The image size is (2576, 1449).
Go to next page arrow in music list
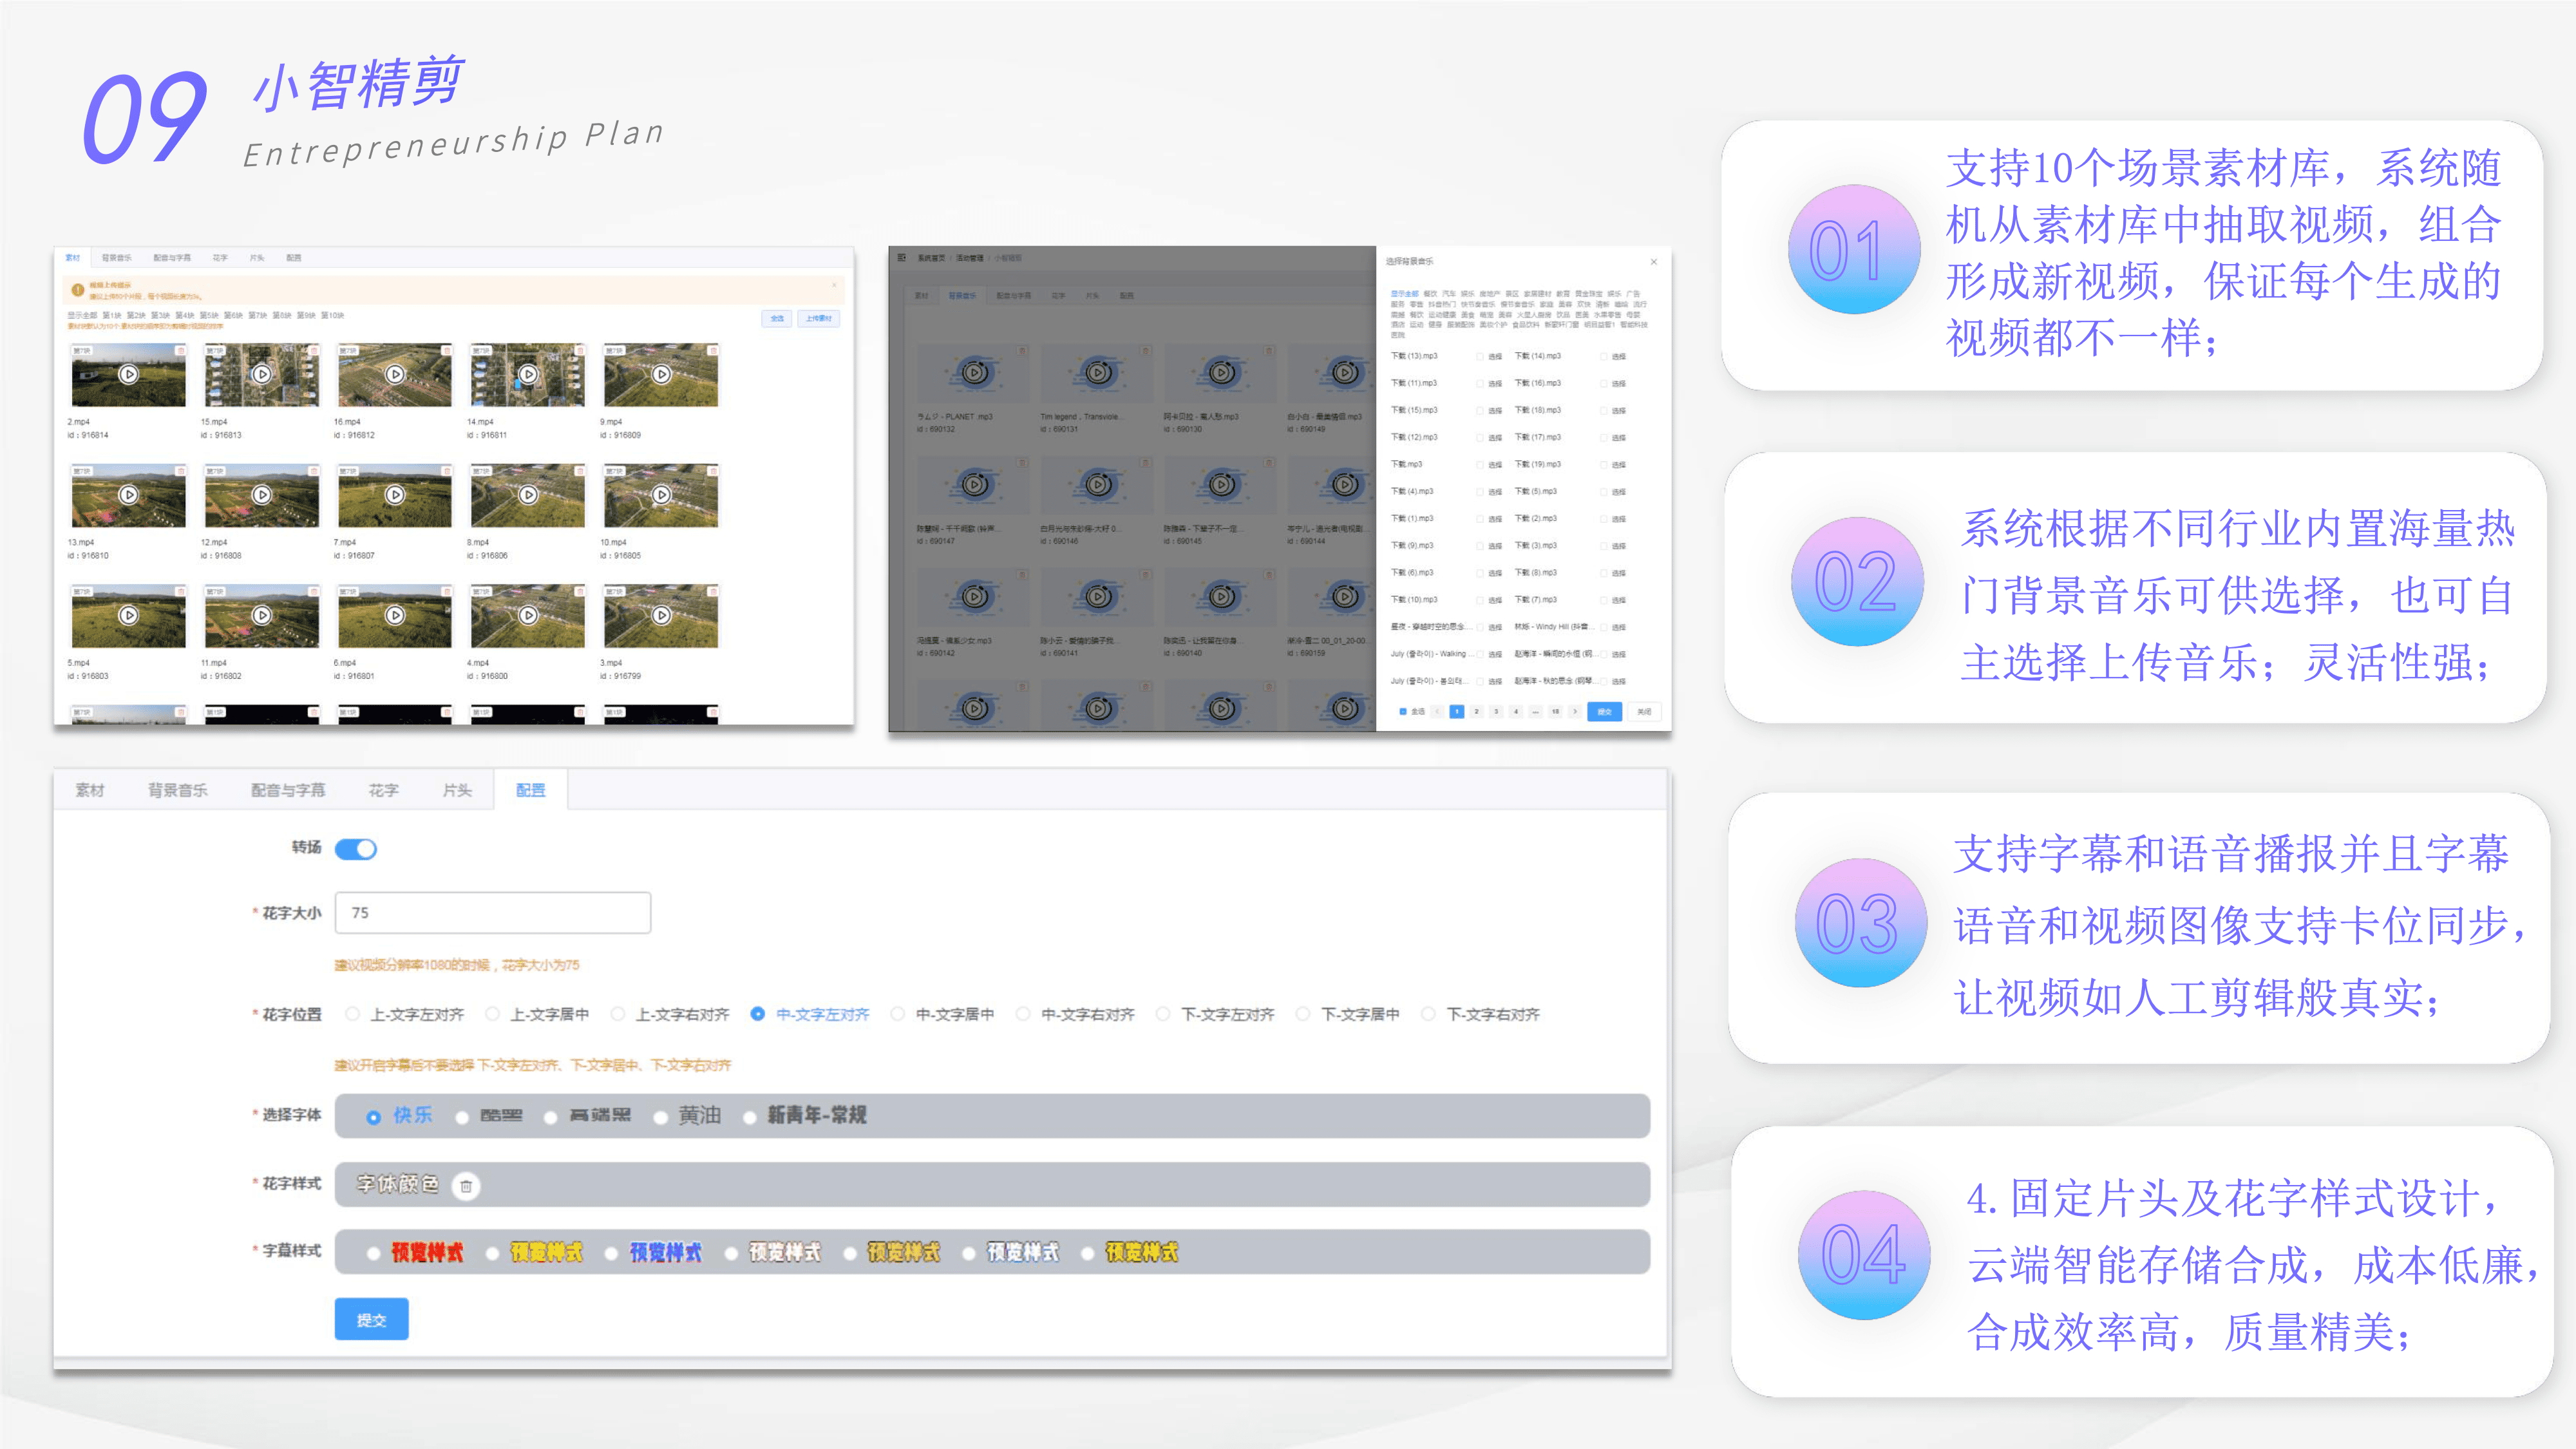coord(1575,712)
